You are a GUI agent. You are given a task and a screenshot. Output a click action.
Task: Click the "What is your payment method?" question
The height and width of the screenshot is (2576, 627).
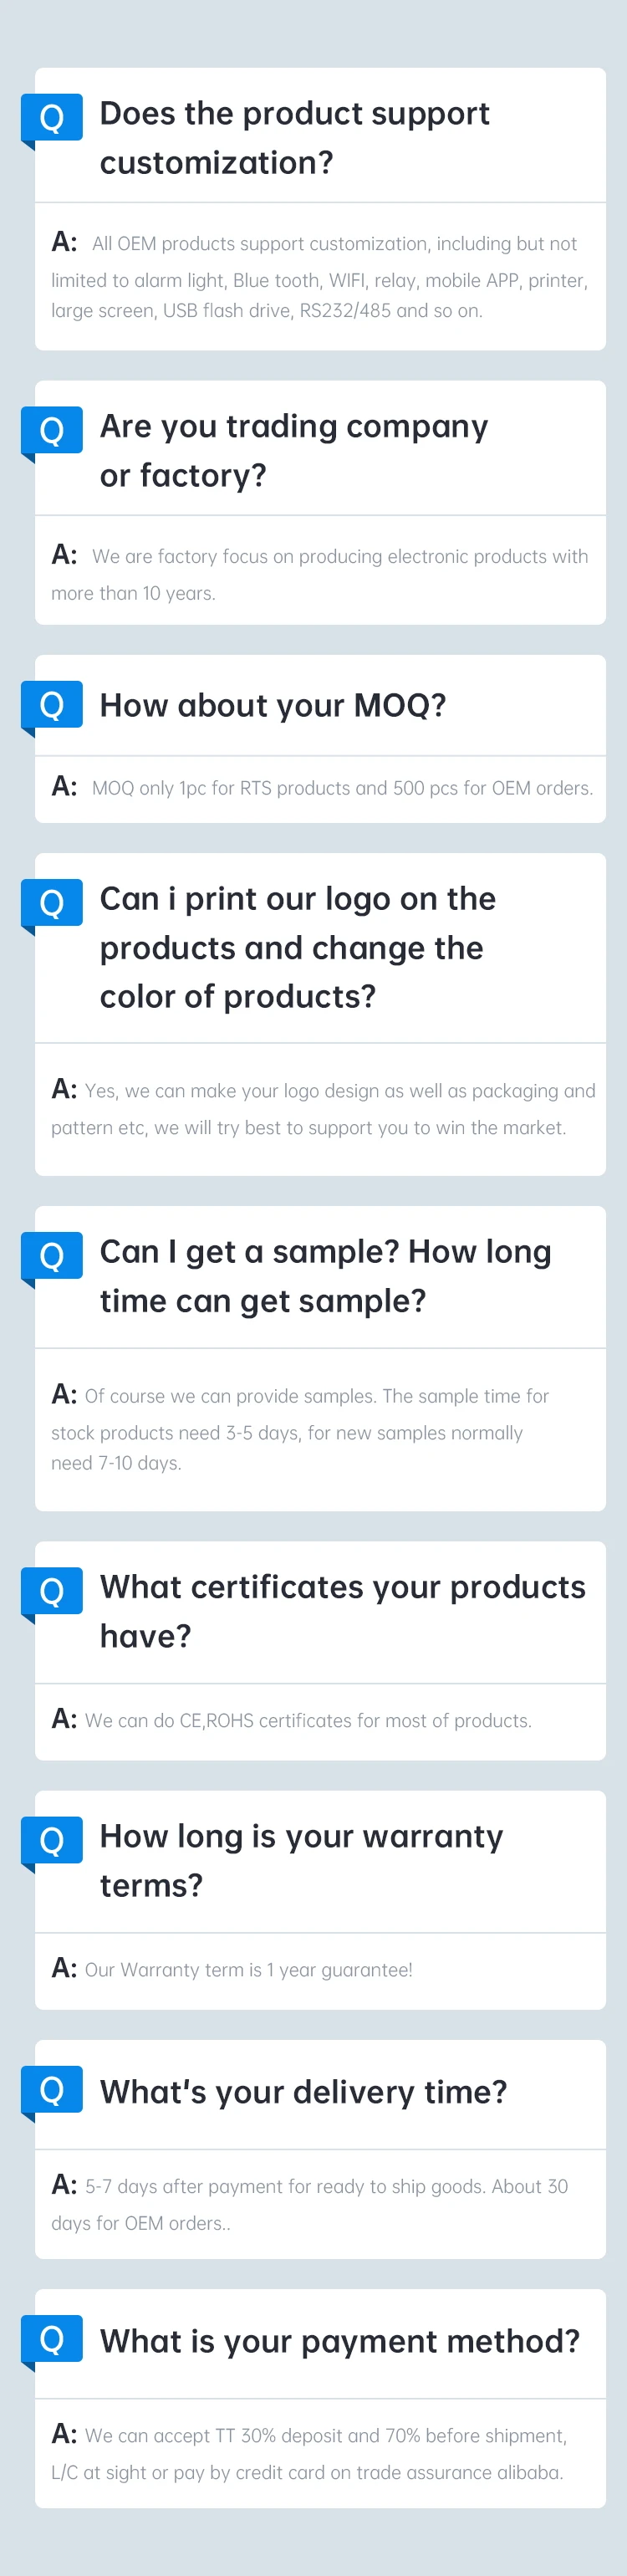[x=339, y=2341]
